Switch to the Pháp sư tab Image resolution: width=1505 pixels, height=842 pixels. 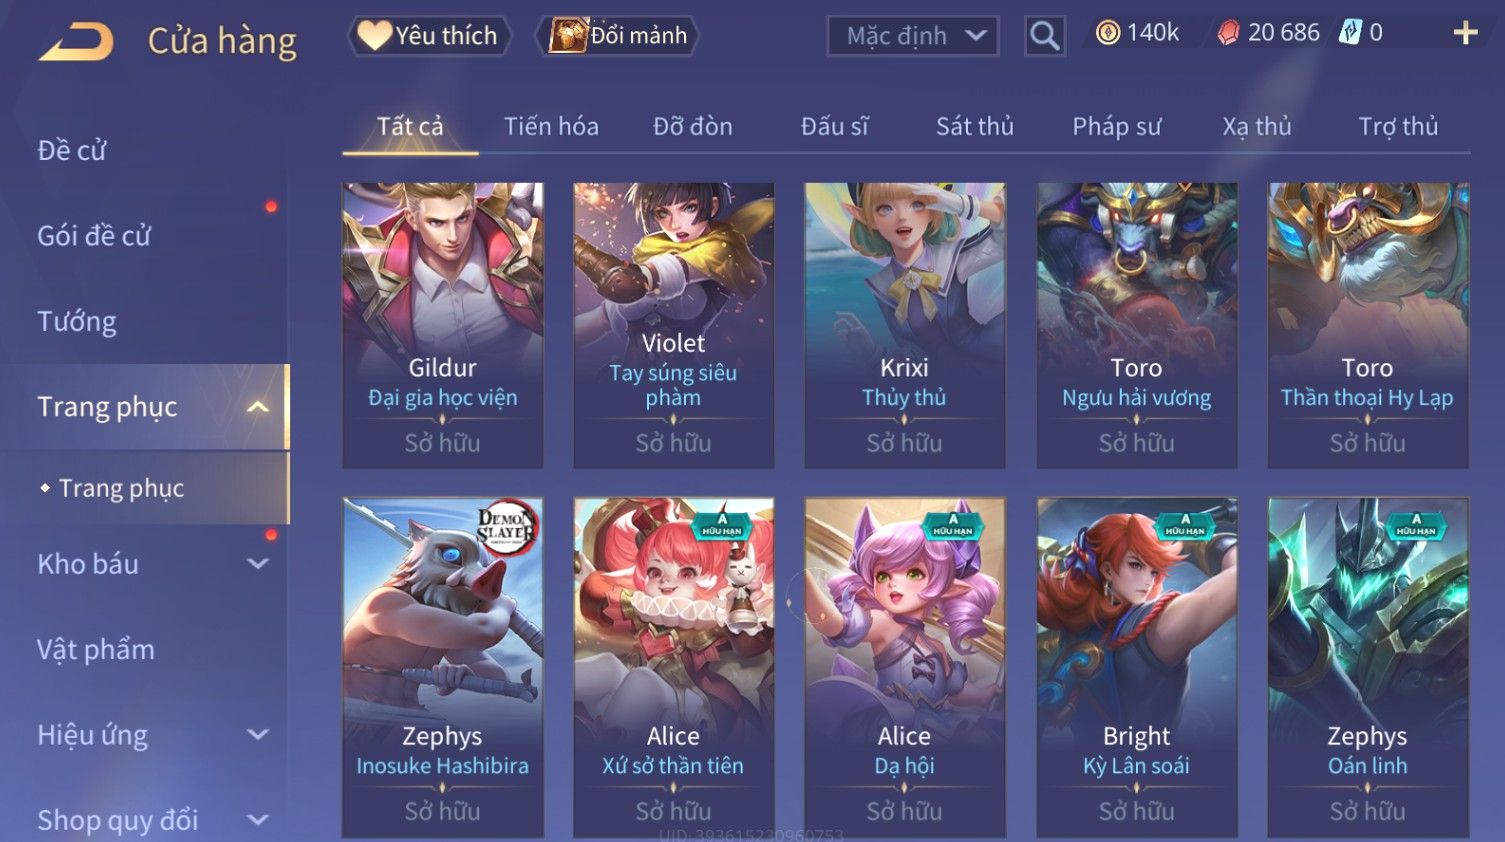1116,127
